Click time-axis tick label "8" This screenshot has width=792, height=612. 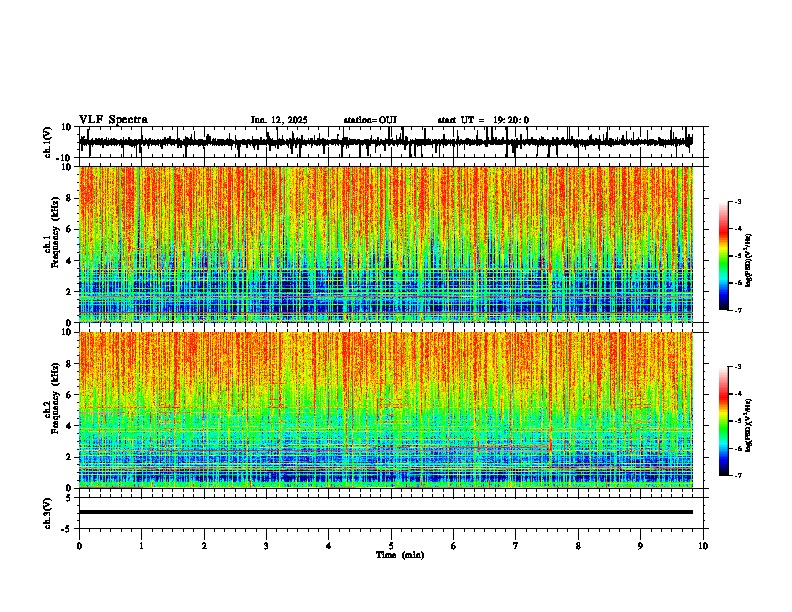click(578, 546)
